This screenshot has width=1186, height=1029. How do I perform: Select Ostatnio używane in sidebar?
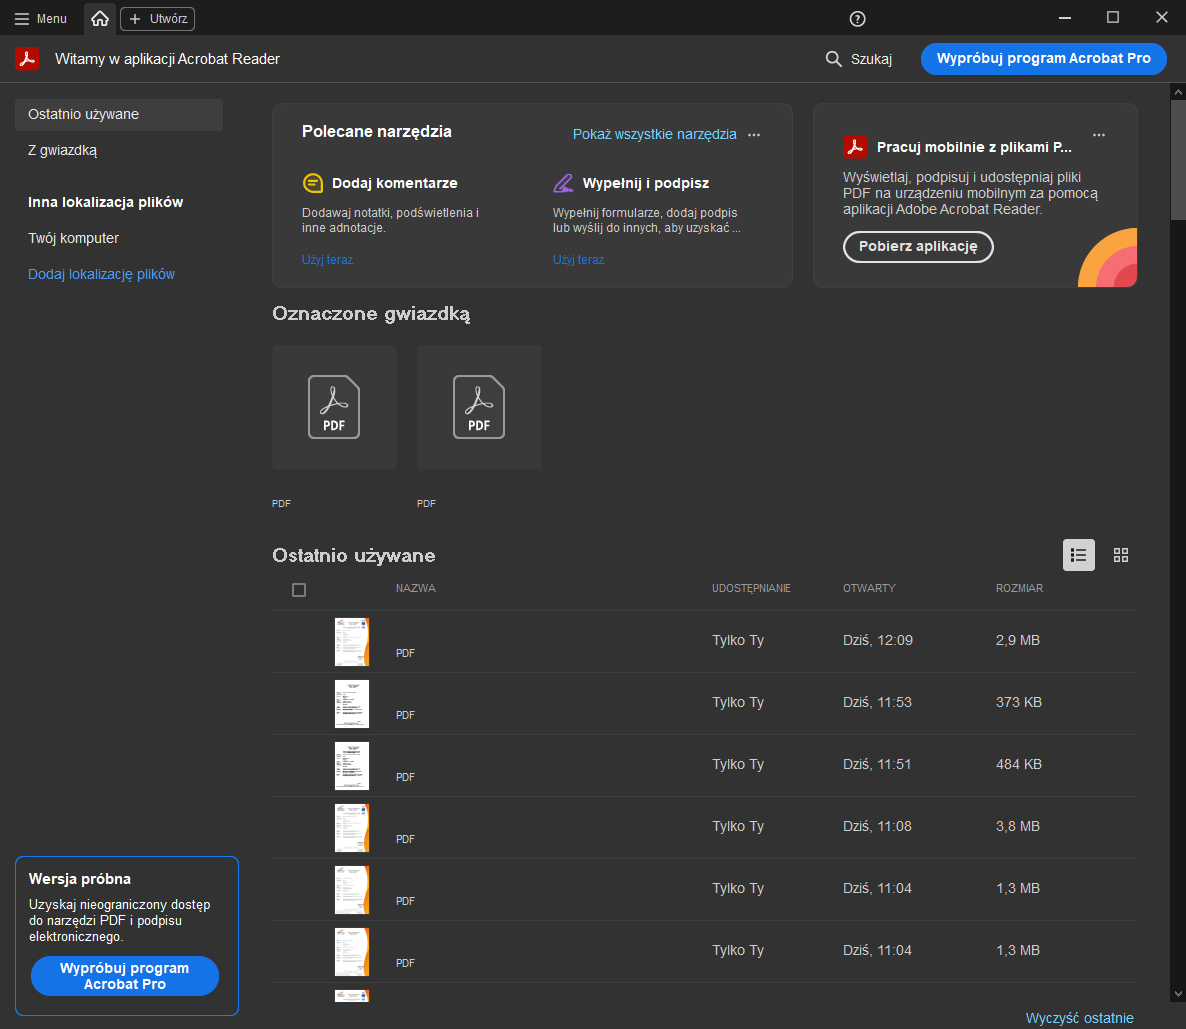(x=119, y=114)
